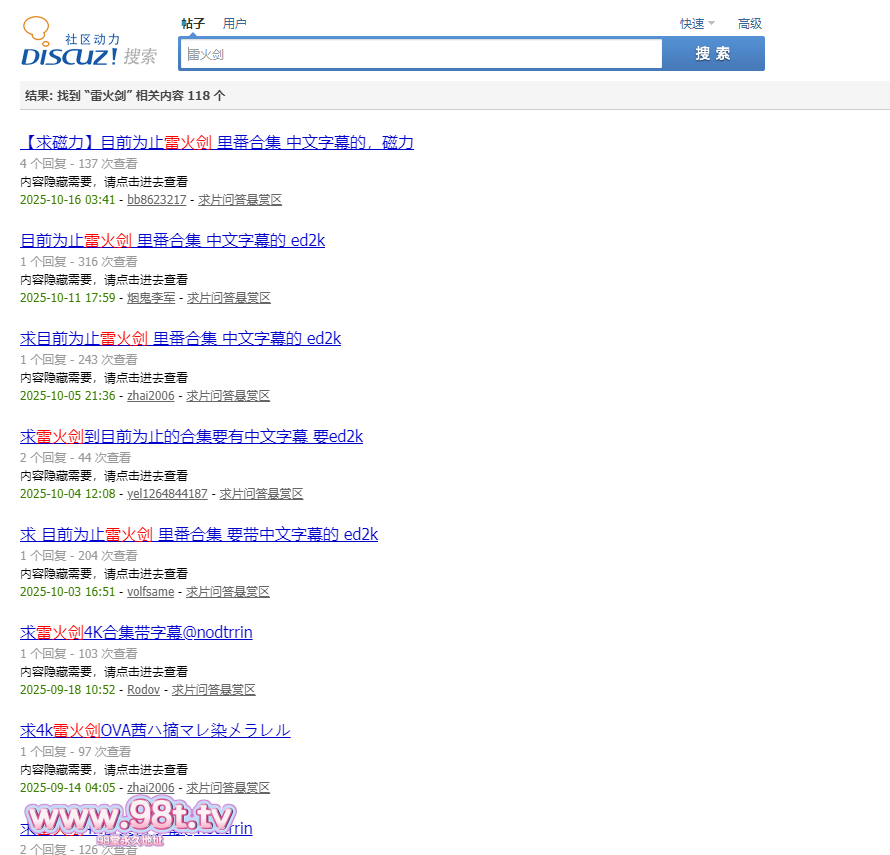Open the 求目前为止雷火剑 里番合集 result

pyautogui.click(x=180, y=339)
